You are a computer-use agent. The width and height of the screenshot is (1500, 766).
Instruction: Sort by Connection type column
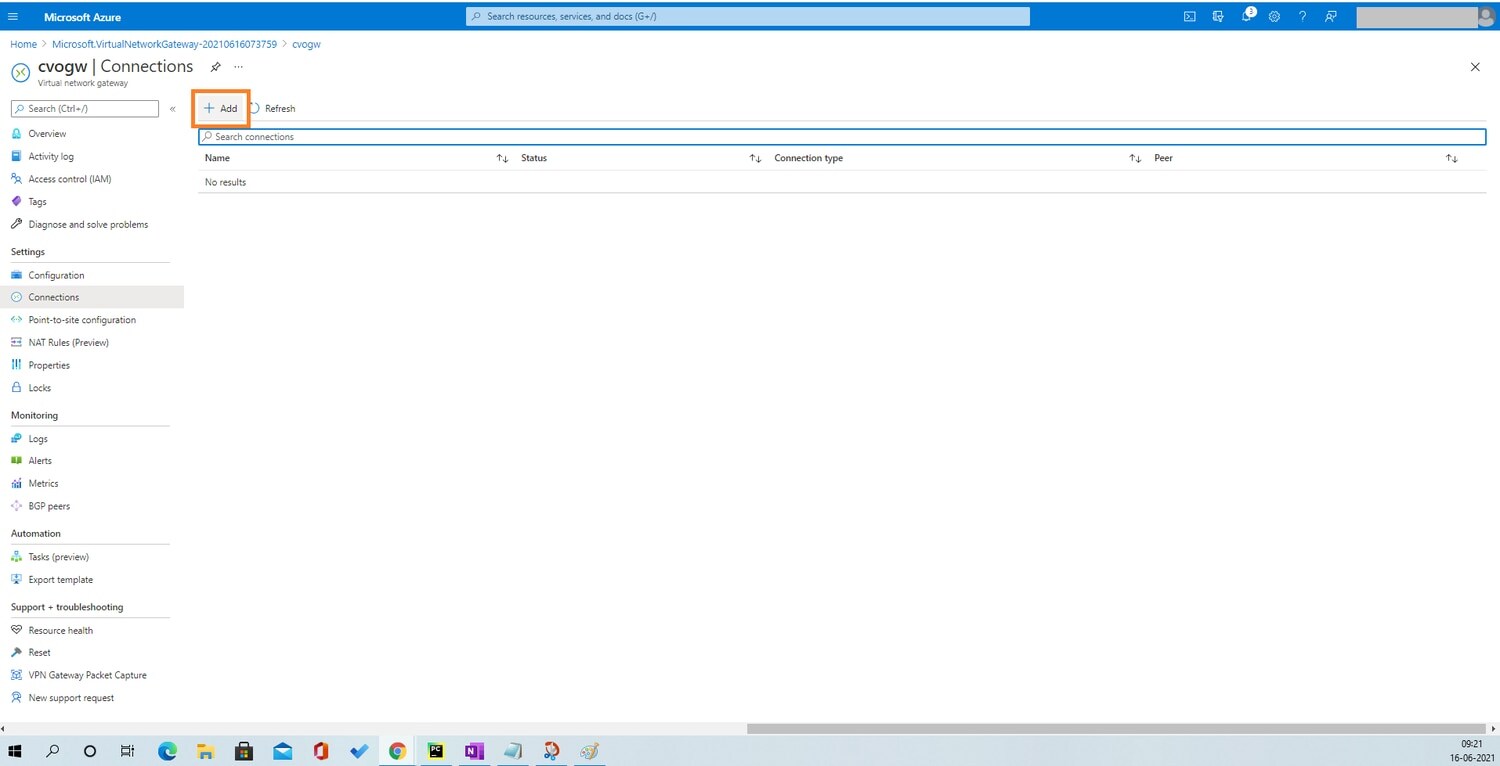1135,158
